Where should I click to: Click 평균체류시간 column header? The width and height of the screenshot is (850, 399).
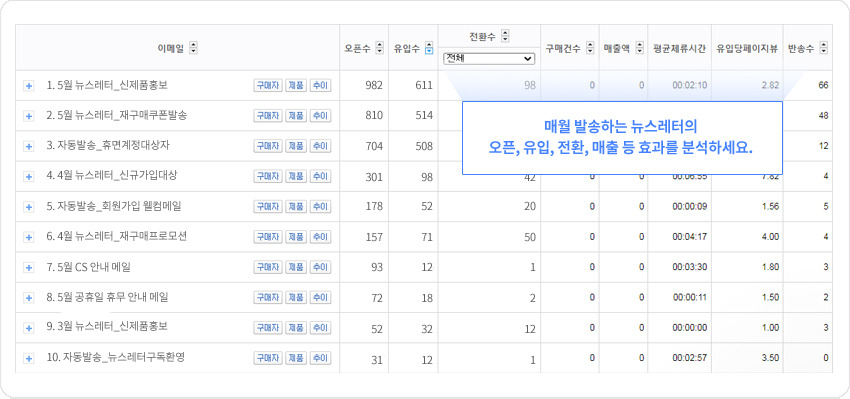click(x=679, y=48)
